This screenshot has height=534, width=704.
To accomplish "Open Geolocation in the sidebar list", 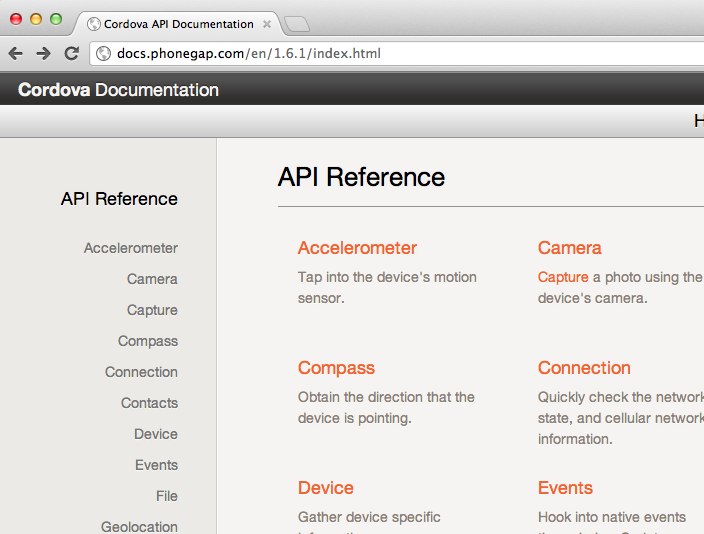I will tap(139, 526).
